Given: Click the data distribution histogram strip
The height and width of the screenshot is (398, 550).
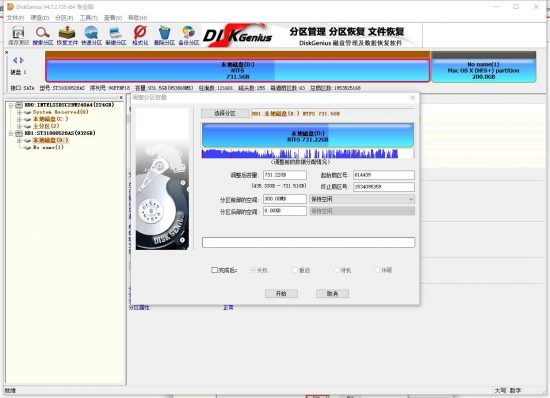Looking at the screenshot, I should (308, 153).
